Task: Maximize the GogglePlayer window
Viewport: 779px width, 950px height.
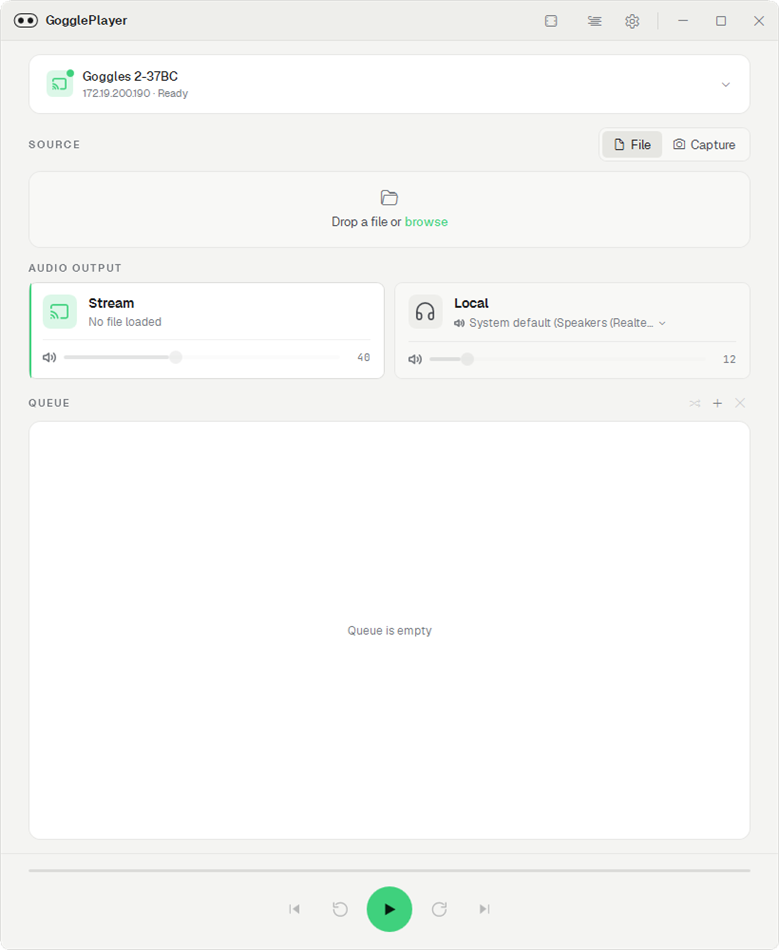Action: point(721,21)
